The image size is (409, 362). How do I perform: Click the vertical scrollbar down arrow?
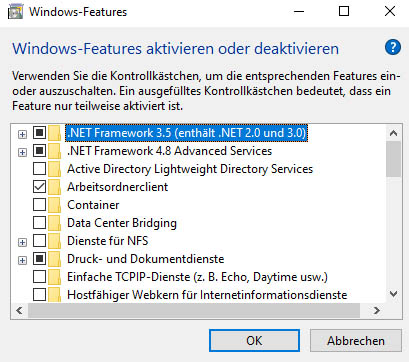click(x=393, y=294)
